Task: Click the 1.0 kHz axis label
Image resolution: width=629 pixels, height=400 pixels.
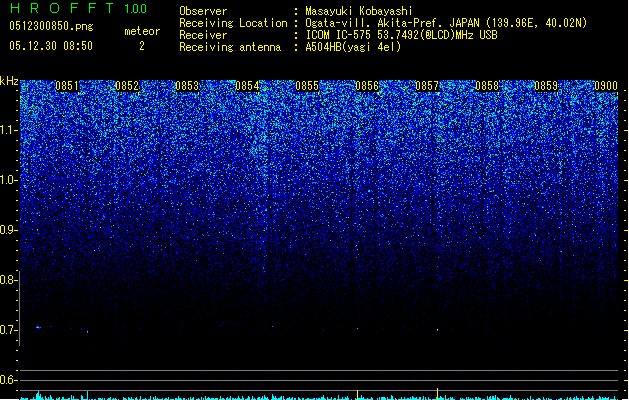Action: [x=9, y=180]
